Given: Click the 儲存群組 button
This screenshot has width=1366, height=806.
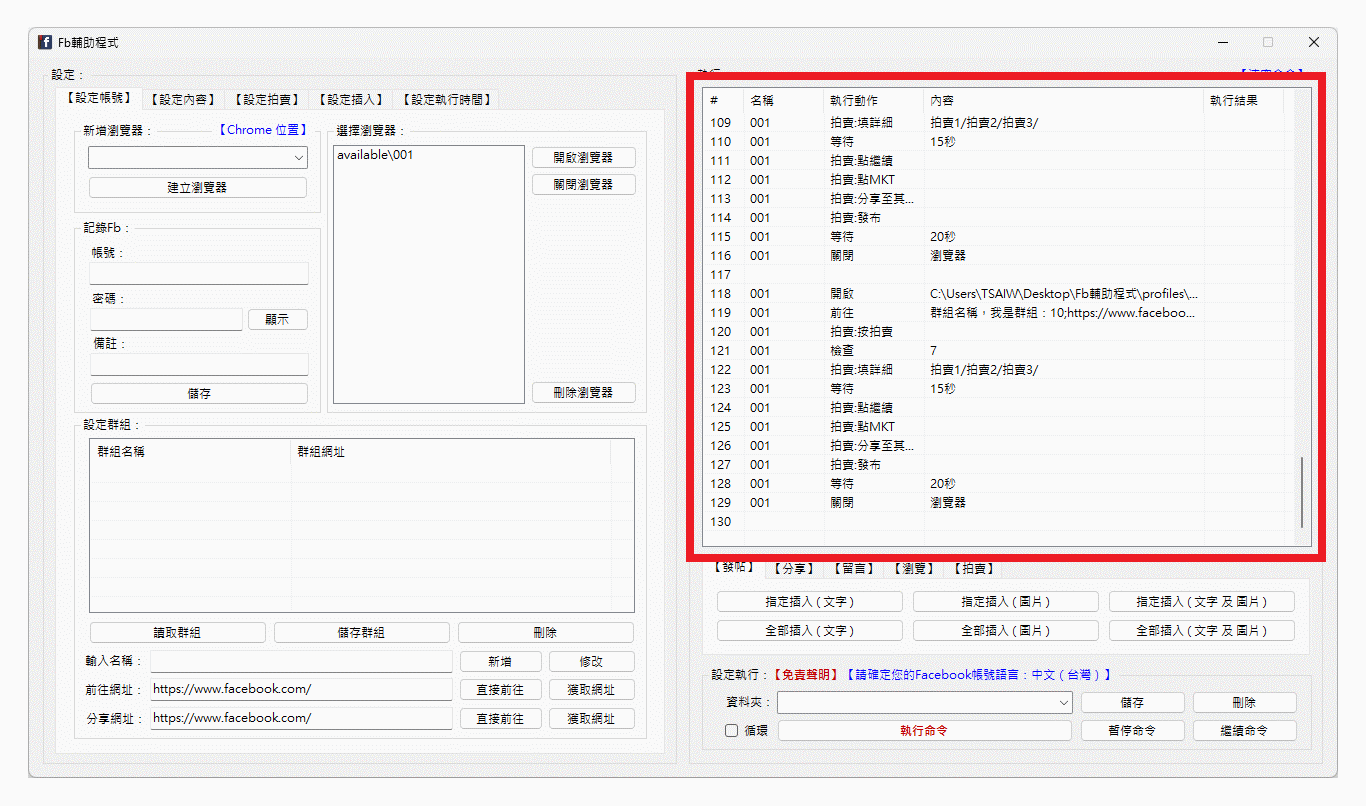Looking at the screenshot, I should [x=362, y=633].
